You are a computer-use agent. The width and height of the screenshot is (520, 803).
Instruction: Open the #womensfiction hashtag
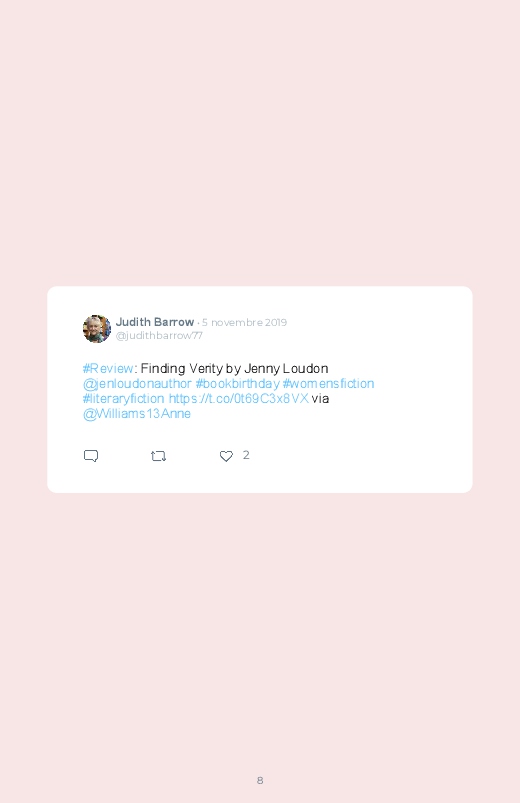328,384
